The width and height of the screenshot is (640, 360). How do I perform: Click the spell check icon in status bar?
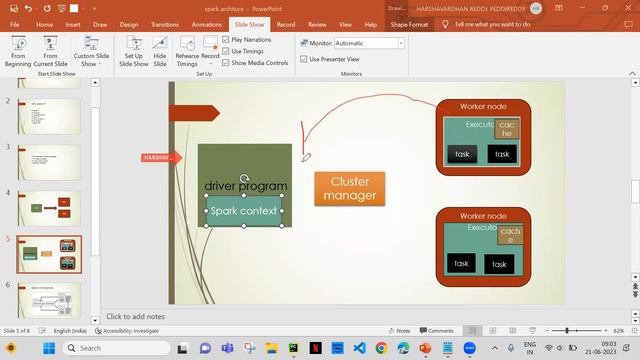click(42, 331)
